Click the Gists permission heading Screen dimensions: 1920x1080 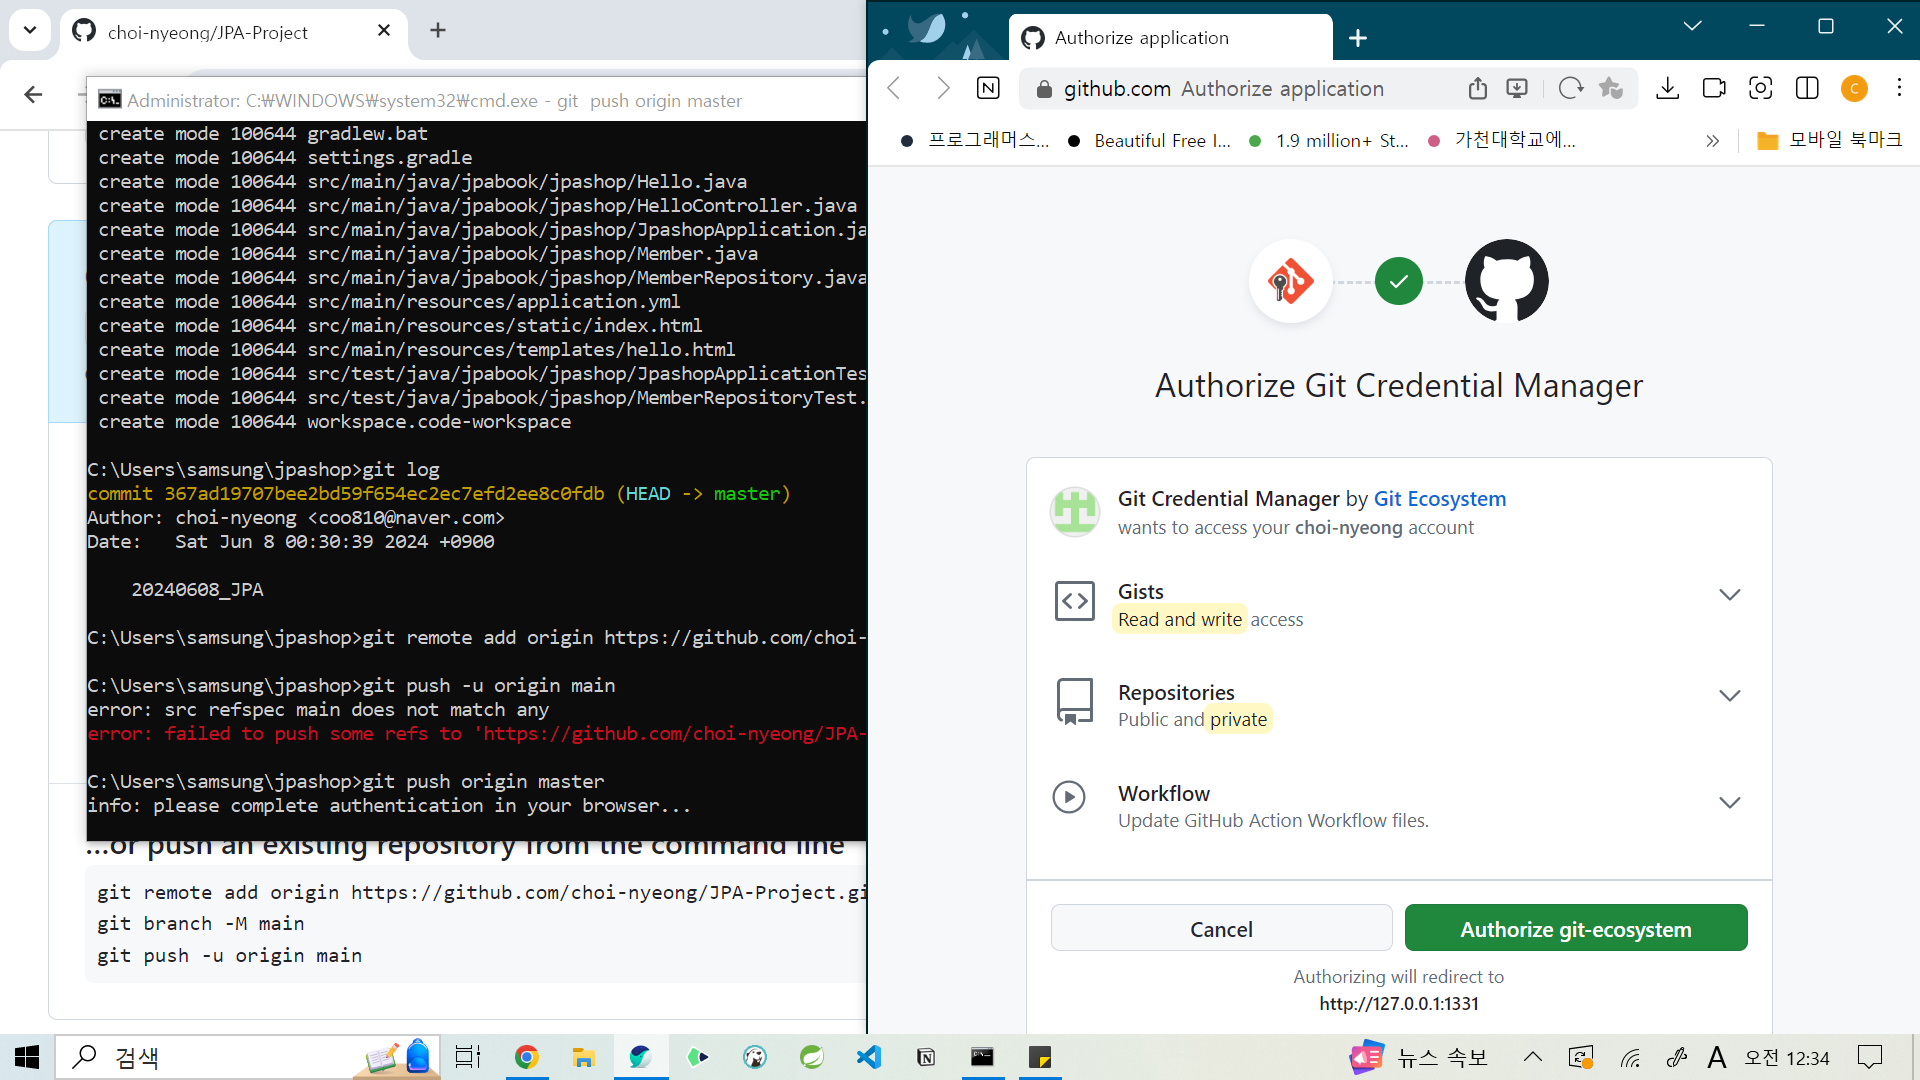(x=1140, y=592)
